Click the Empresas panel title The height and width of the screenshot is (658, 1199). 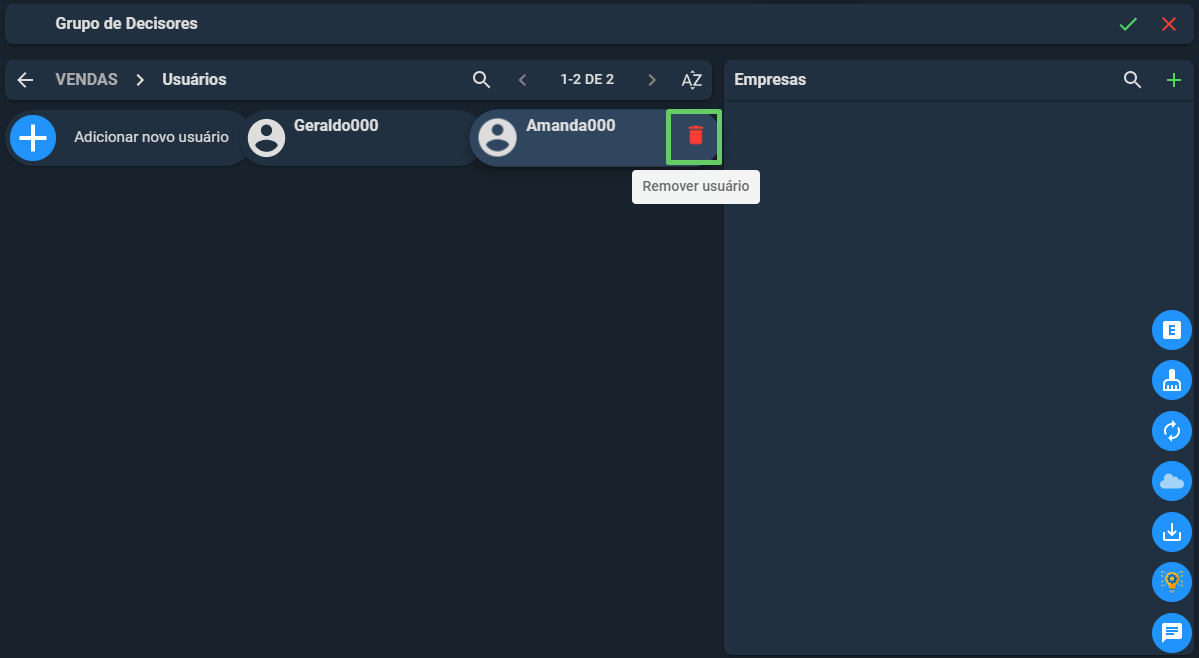click(x=770, y=79)
